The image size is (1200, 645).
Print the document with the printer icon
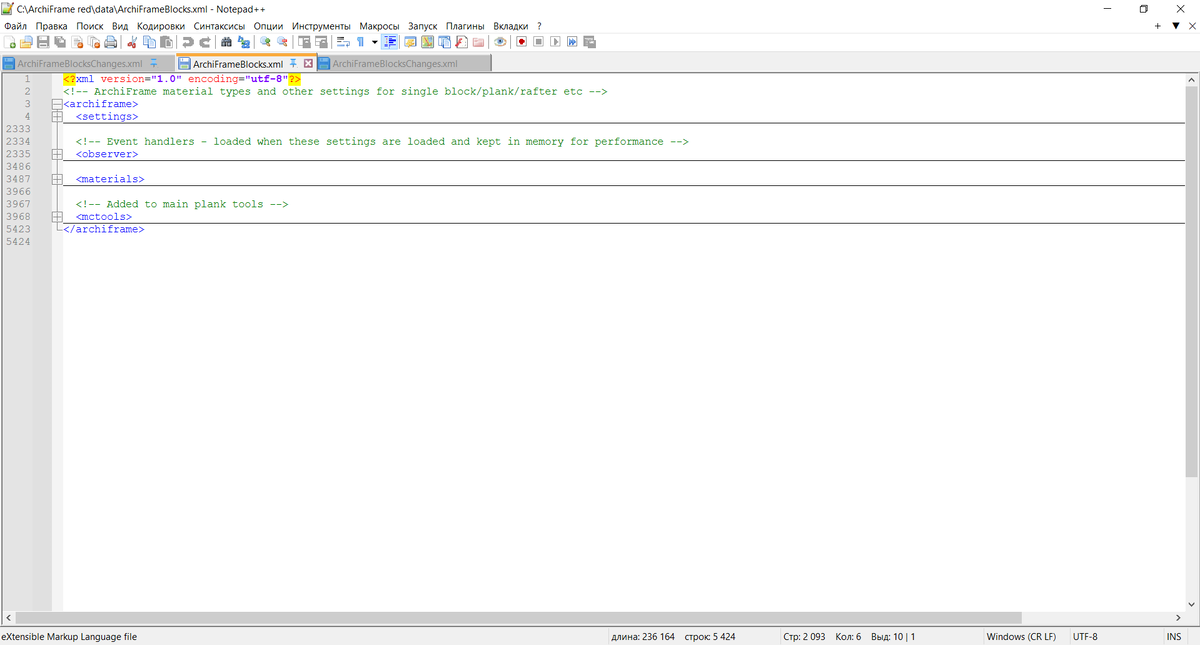(111, 42)
